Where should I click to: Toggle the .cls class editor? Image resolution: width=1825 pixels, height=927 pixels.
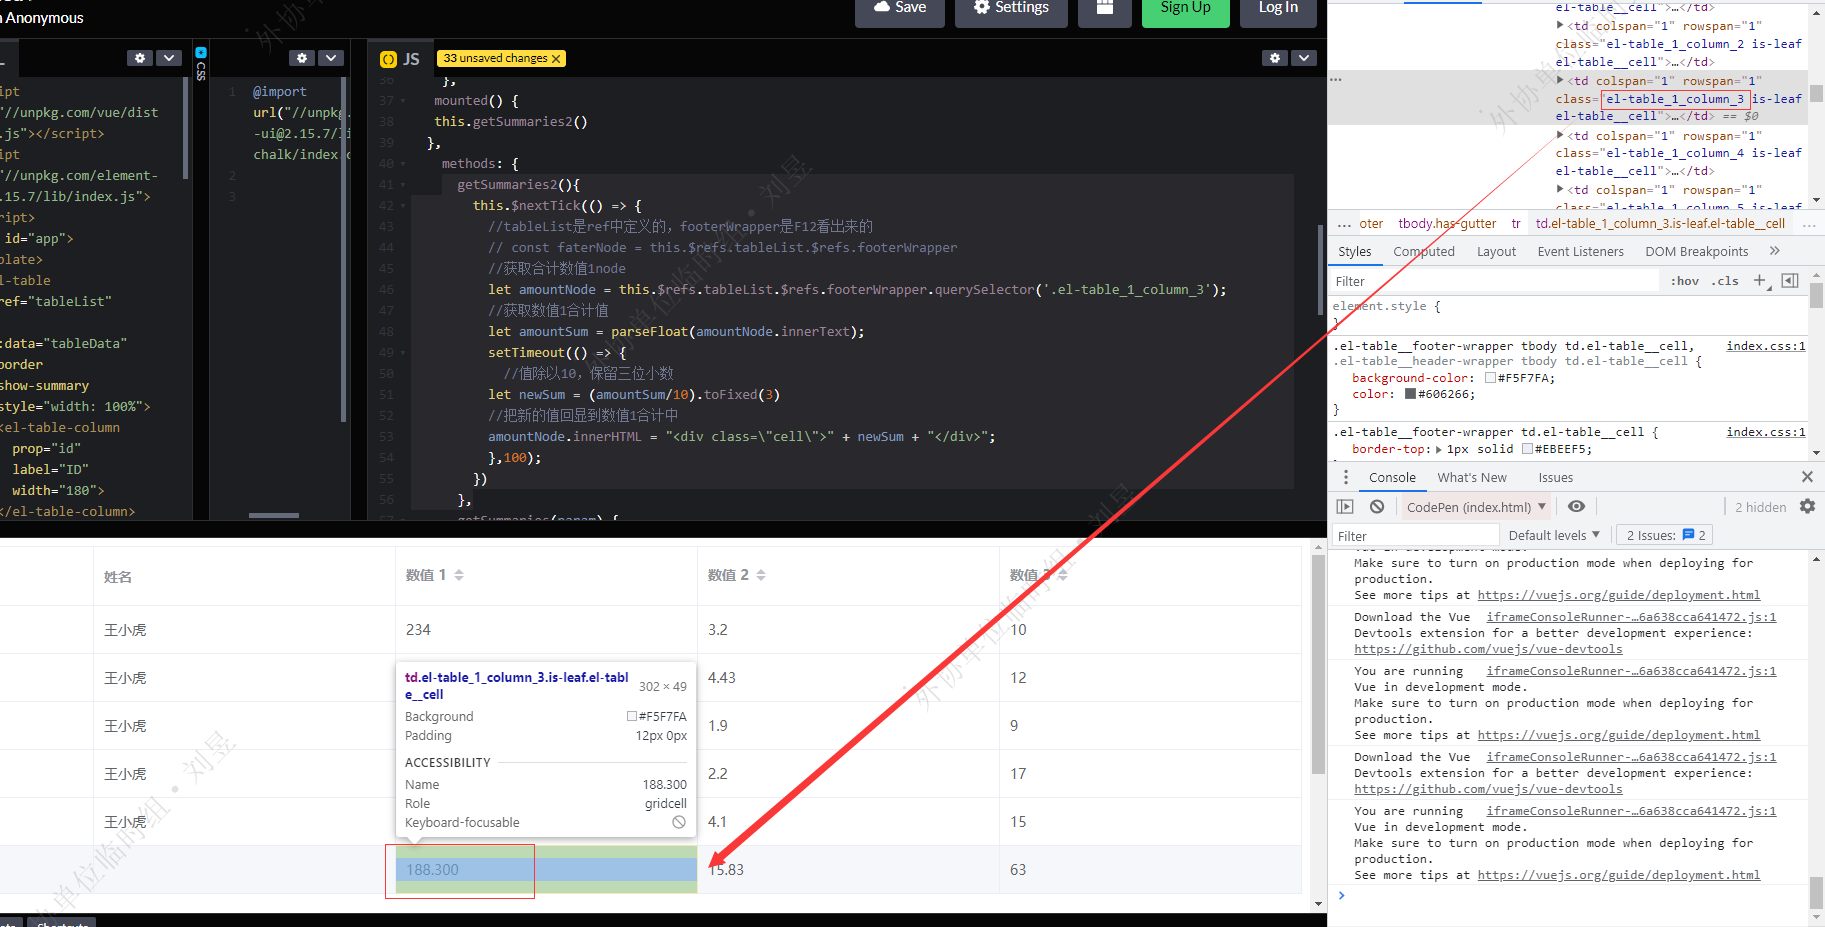point(1725,282)
